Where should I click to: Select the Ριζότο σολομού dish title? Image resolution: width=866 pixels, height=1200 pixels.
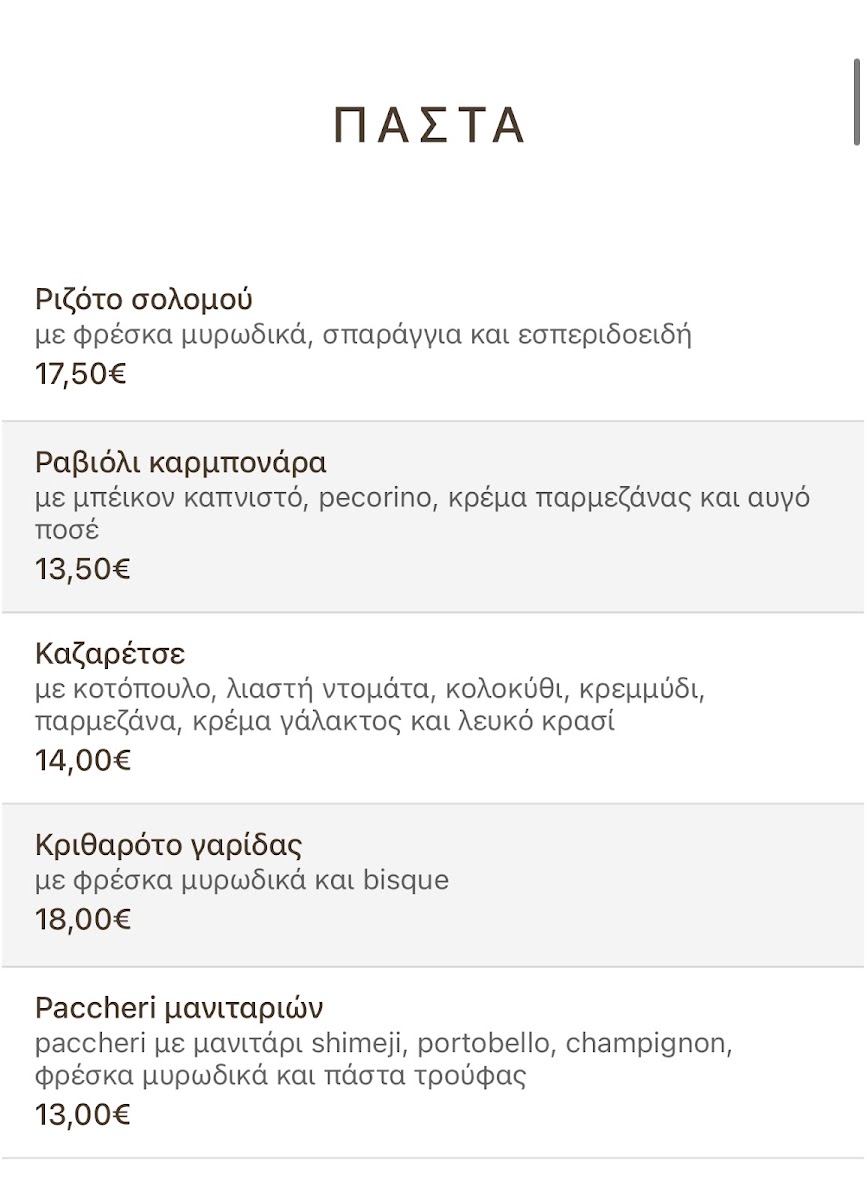point(144,299)
